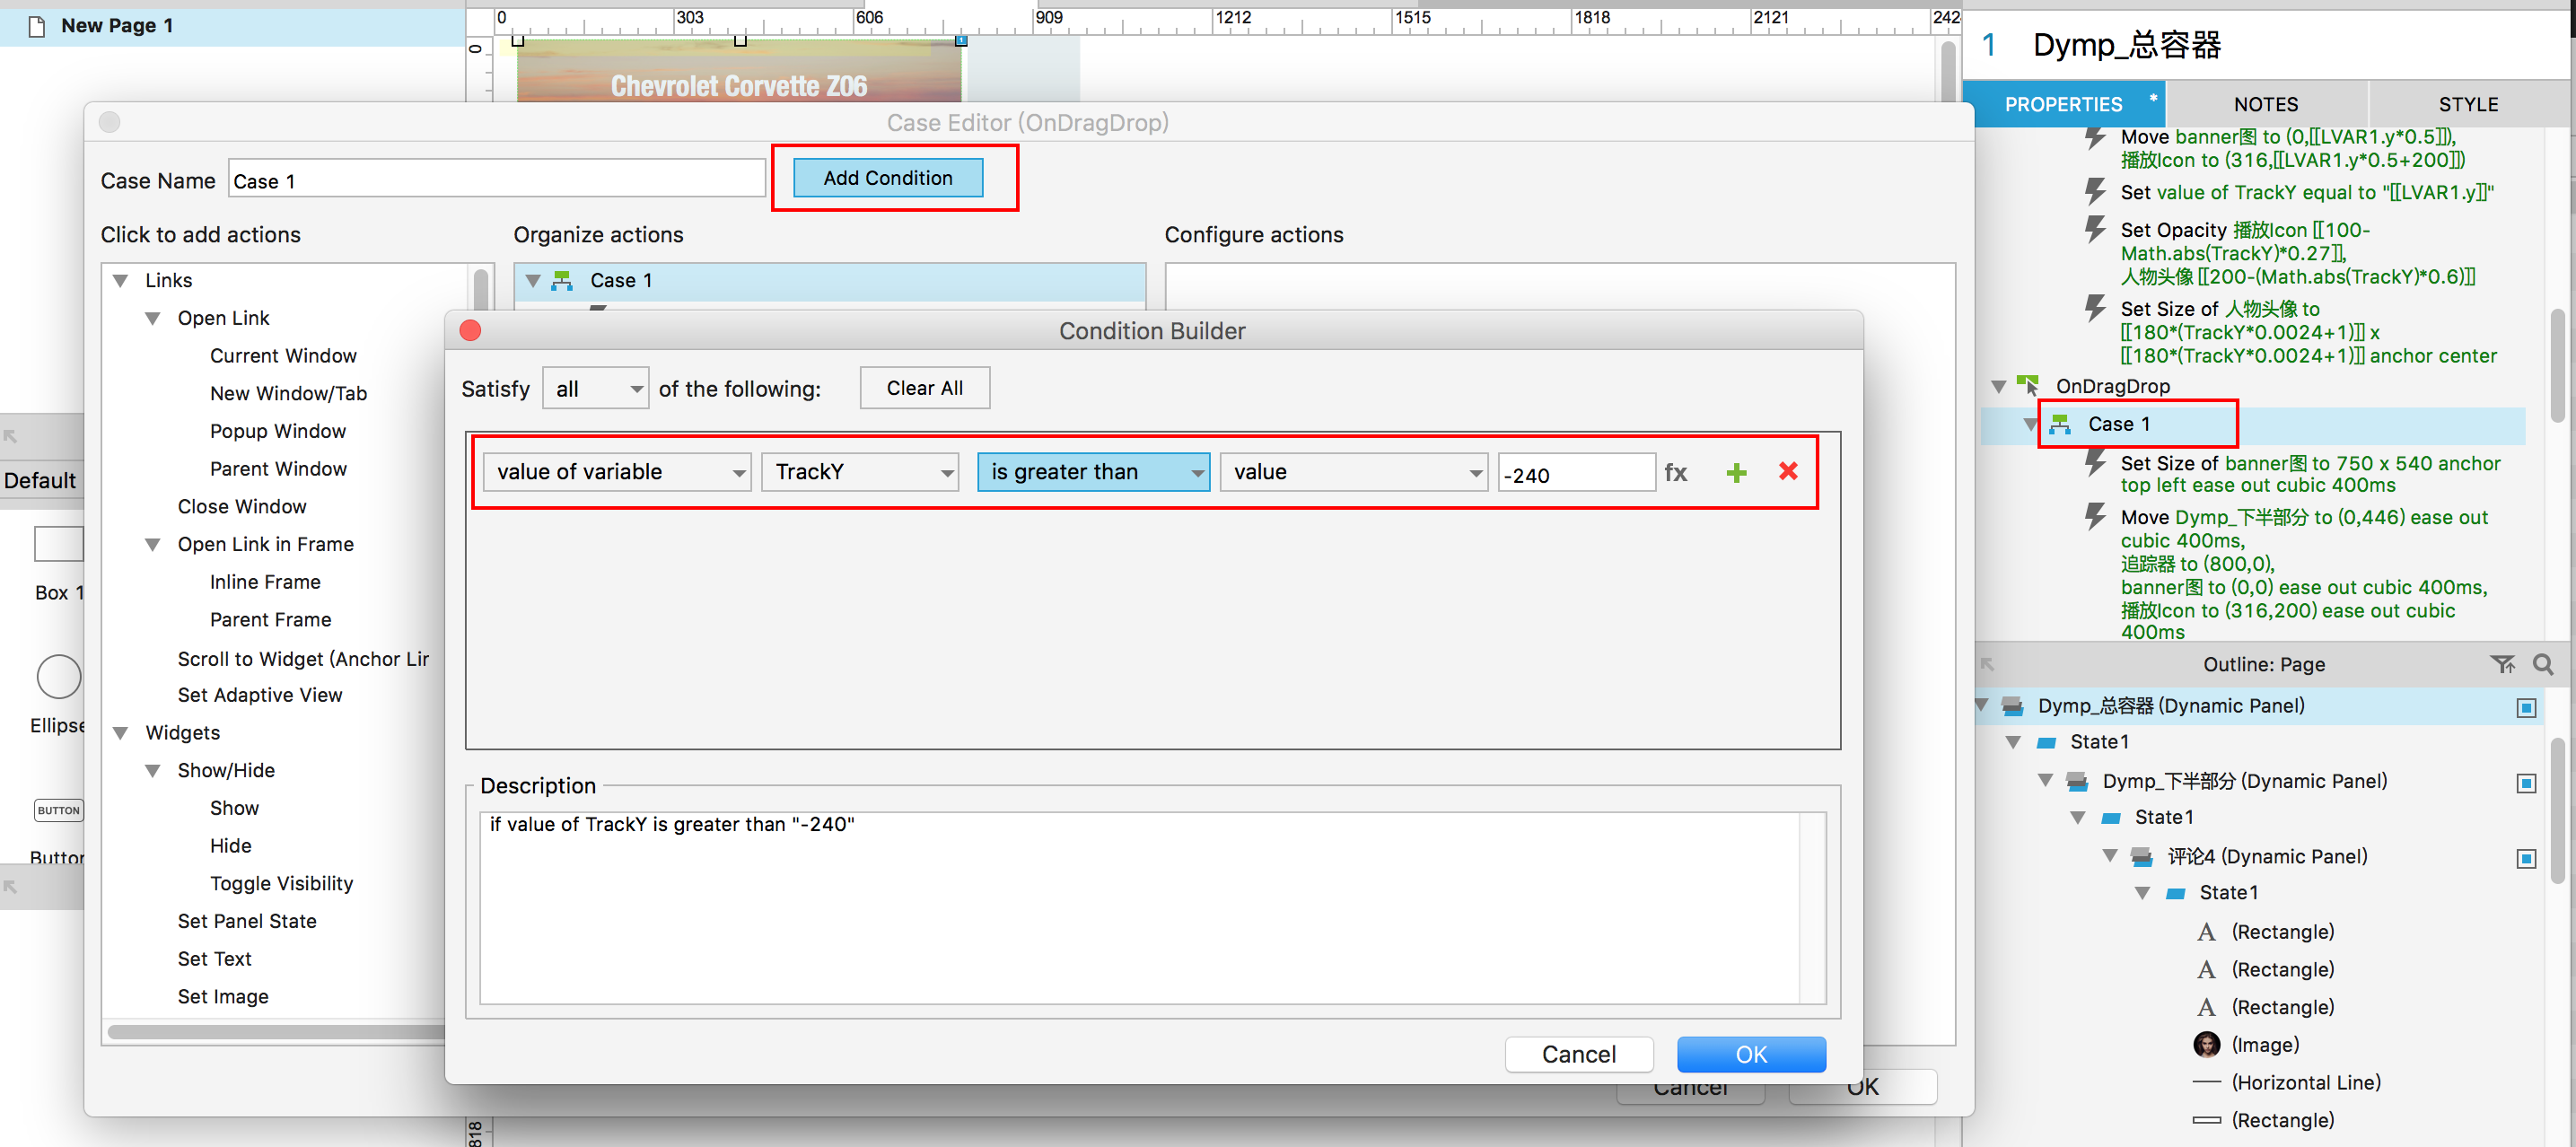This screenshot has height=1147, width=2576.
Task: Click the red X delete-condition icon
Action: point(1788,472)
